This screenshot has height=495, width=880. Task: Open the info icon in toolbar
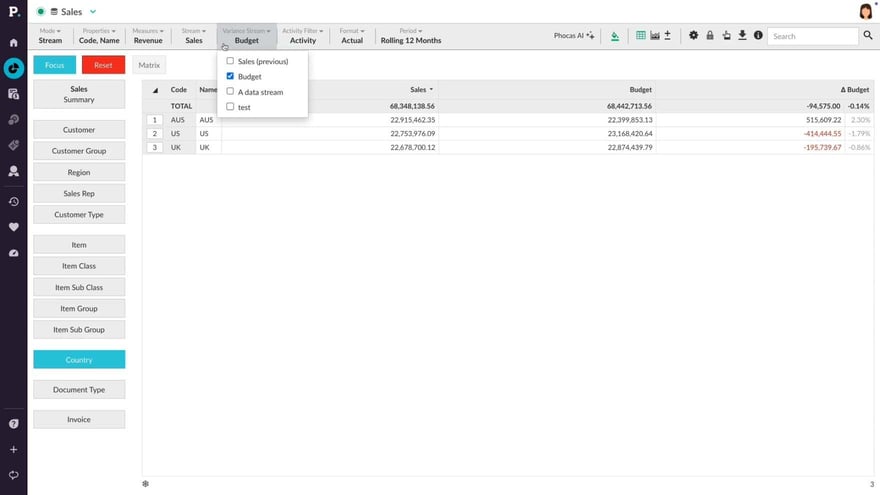tap(758, 36)
